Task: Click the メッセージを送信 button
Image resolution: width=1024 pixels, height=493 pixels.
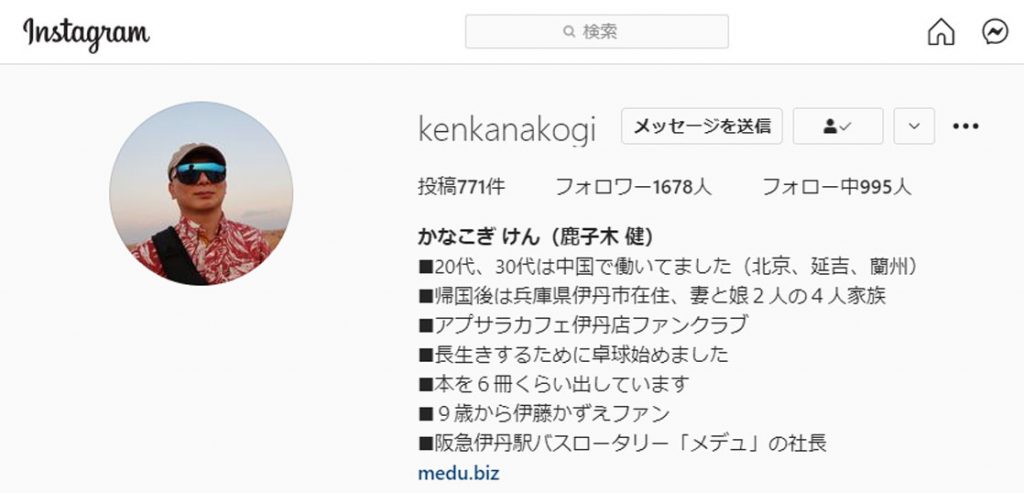Action: (x=702, y=126)
